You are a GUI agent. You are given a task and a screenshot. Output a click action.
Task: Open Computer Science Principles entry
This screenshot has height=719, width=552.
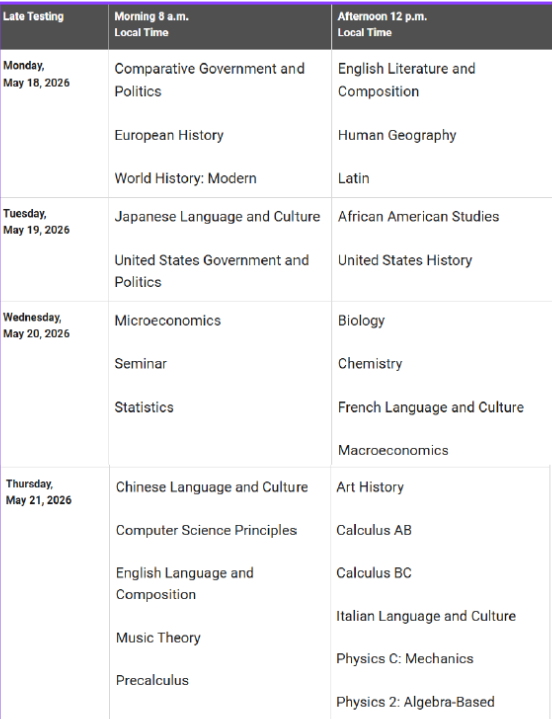[206, 530]
